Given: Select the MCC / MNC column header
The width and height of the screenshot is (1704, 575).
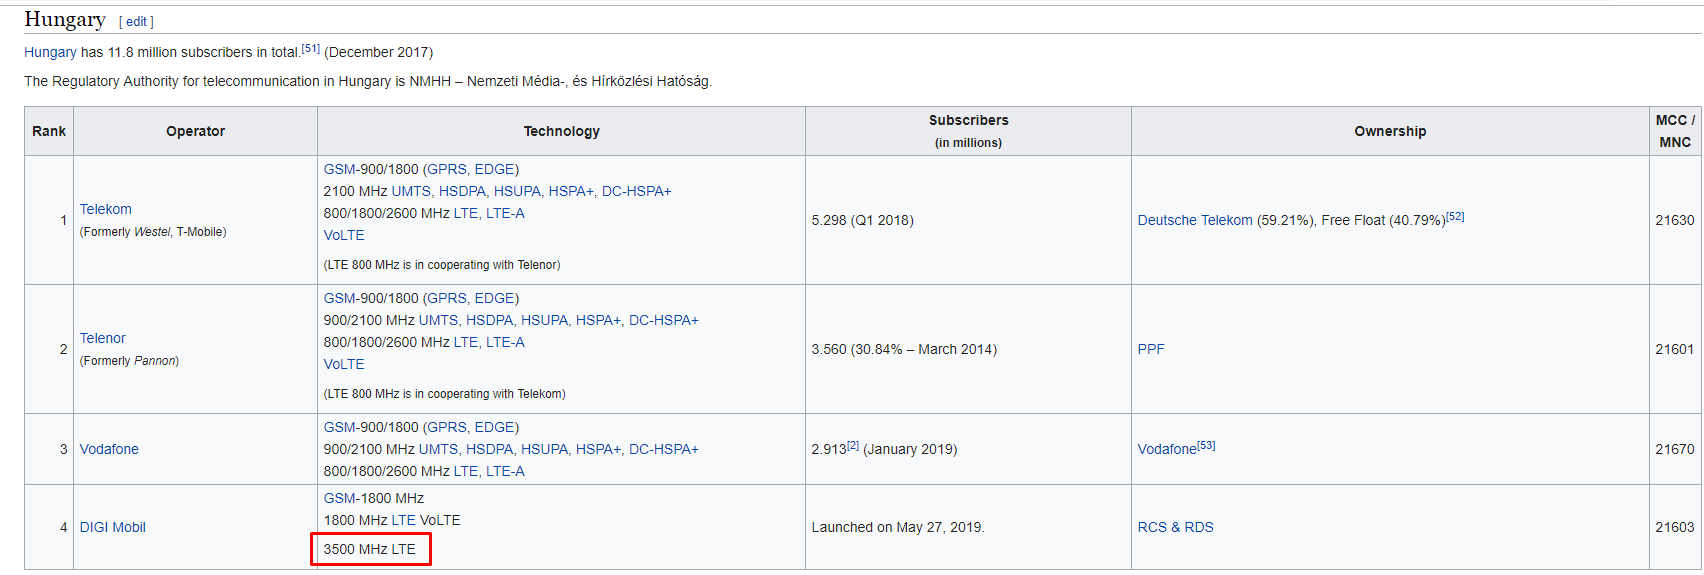Looking at the screenshot, I should point(1675,131).
